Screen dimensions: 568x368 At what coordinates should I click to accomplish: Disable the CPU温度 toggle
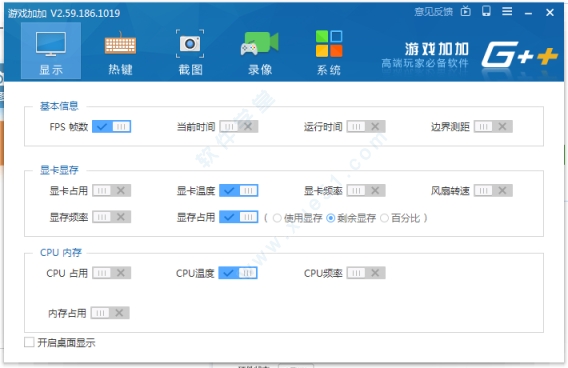tap(238, 273)
